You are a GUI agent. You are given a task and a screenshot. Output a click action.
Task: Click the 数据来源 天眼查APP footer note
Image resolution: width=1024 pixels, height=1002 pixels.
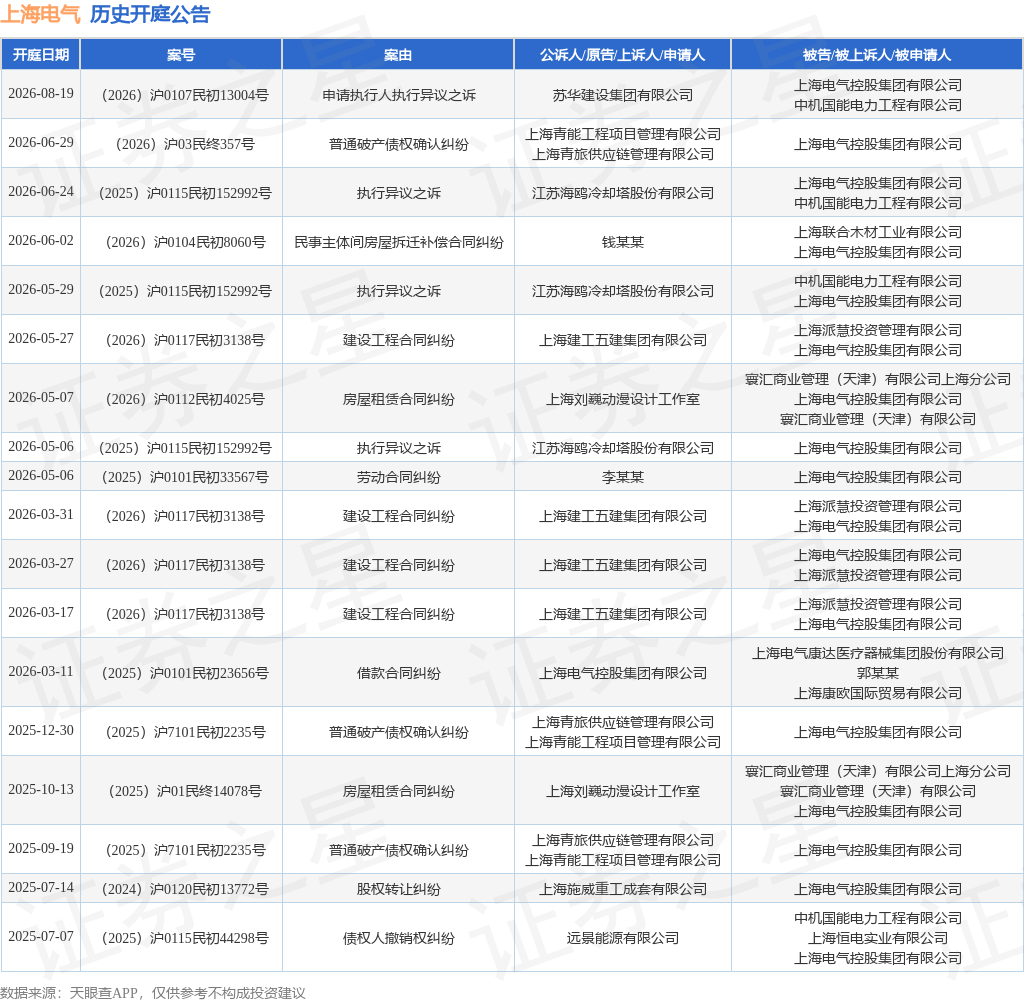(153, 994)
